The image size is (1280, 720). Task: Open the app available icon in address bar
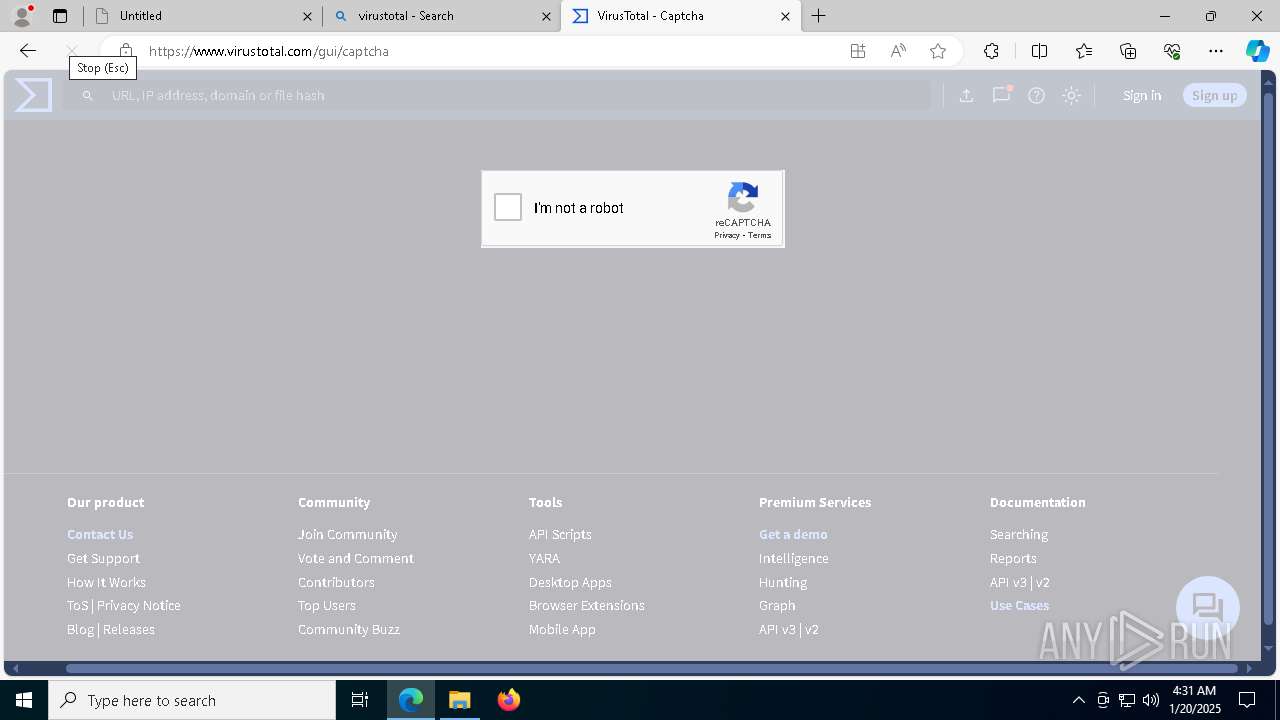coord(858,51)
